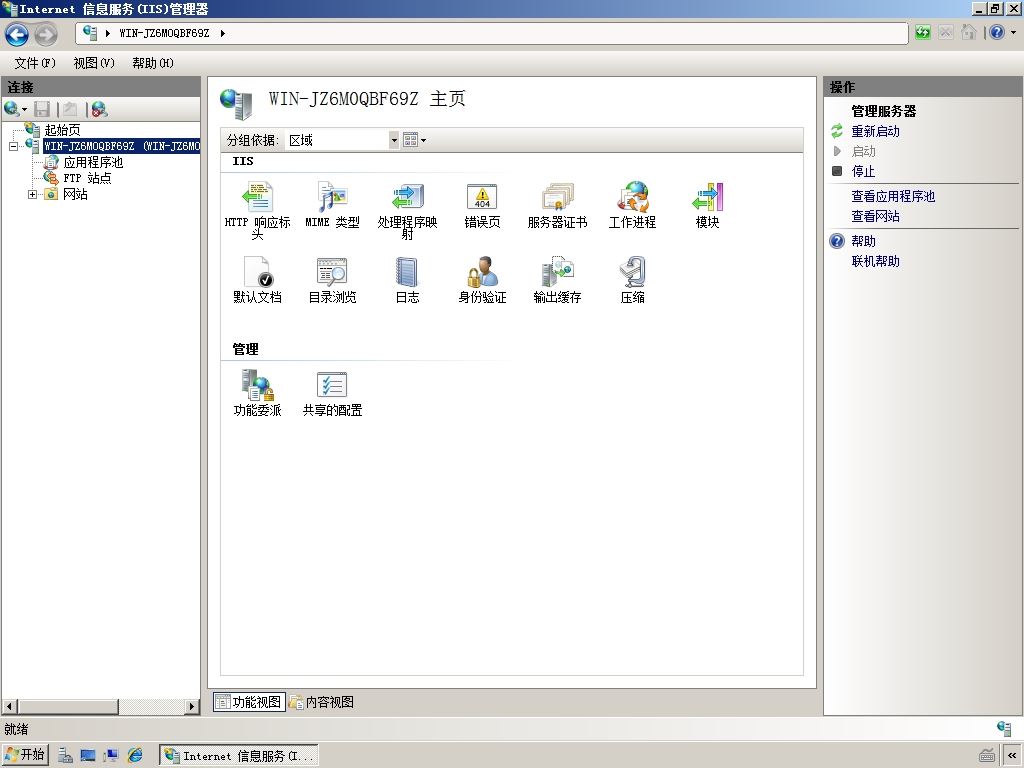Image resolution: width=1024 pixels, height=768 pixels.
Task: Click the address bar path field
Action: (492, 33)
